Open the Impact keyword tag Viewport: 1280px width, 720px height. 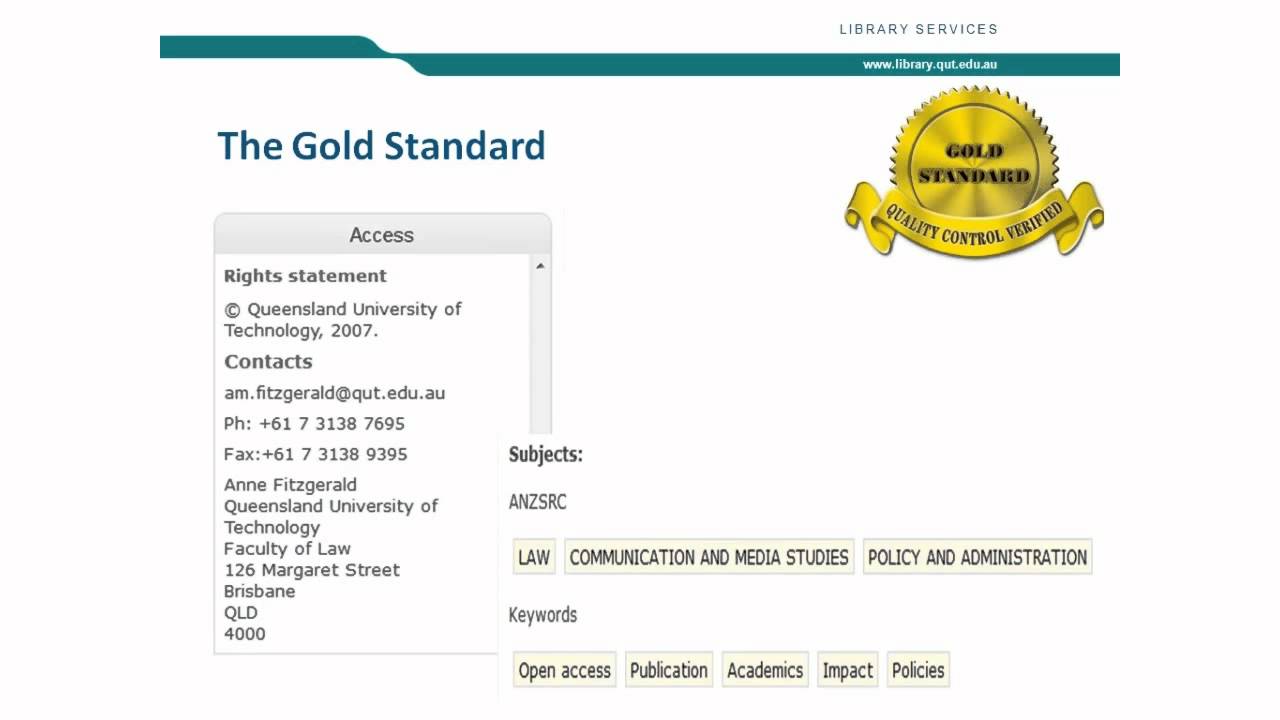point(848,670)
